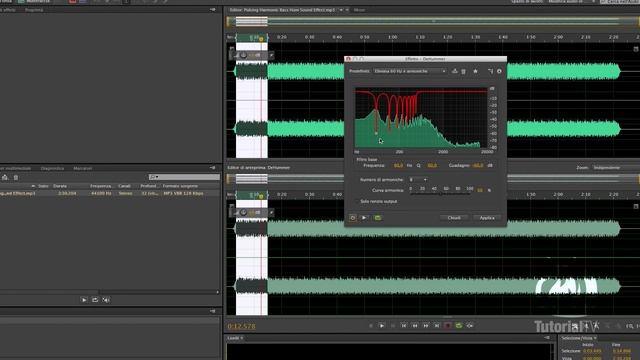This screenshot has width=640, height=360.
Task: Toggle loop preview in Files panel
Action: [95, 300]
